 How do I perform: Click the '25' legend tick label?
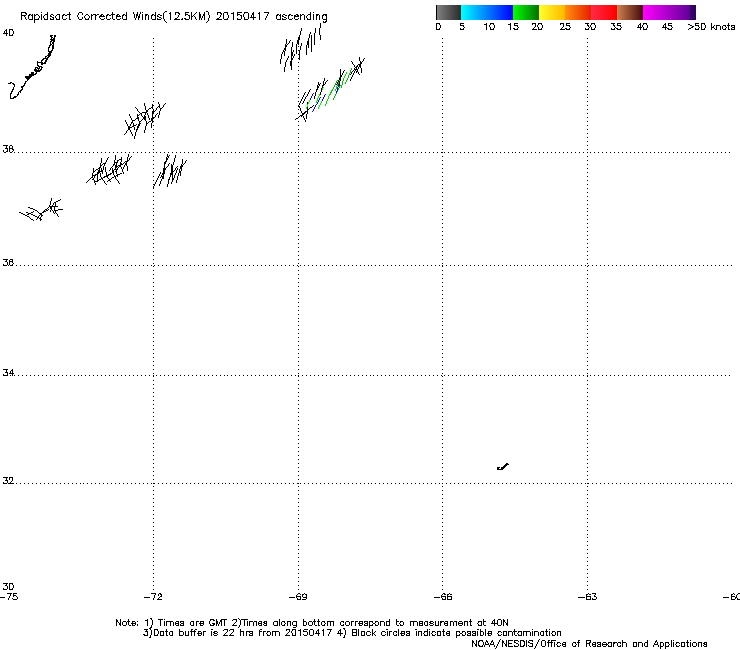[x=565, y=27]
